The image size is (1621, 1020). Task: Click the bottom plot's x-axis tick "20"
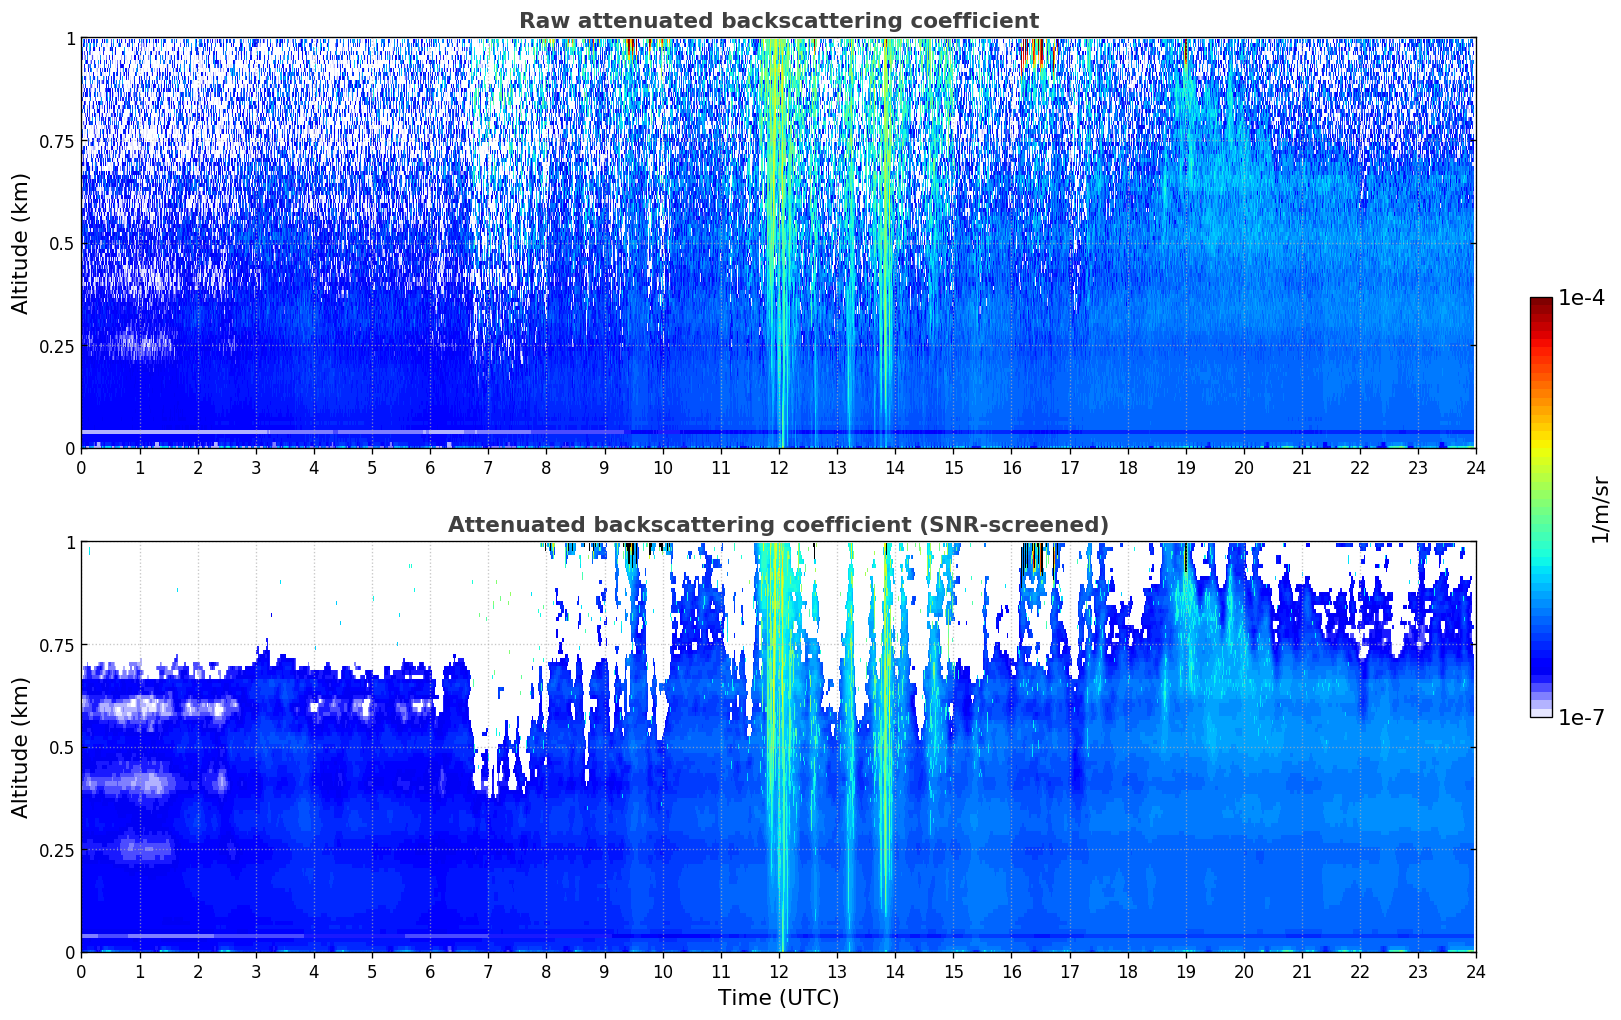(1243, 971)
